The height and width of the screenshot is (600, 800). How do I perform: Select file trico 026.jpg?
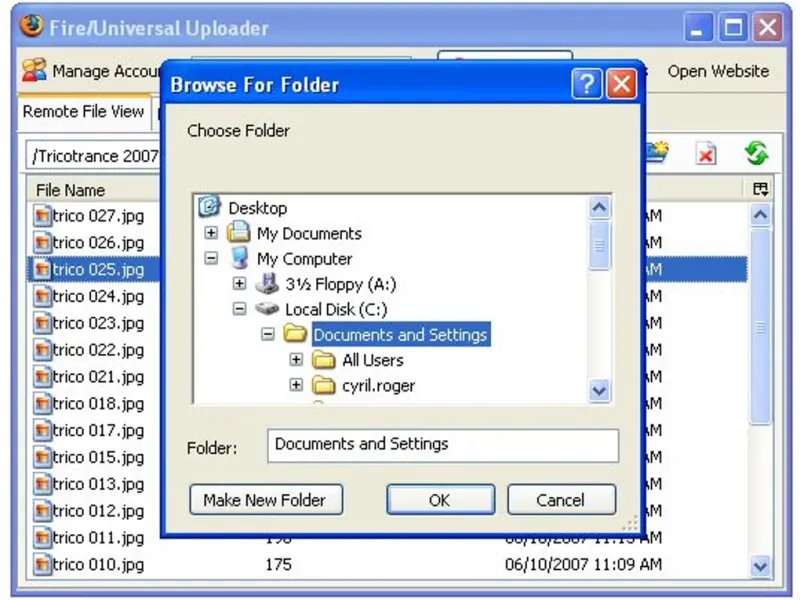click(98, 242)
